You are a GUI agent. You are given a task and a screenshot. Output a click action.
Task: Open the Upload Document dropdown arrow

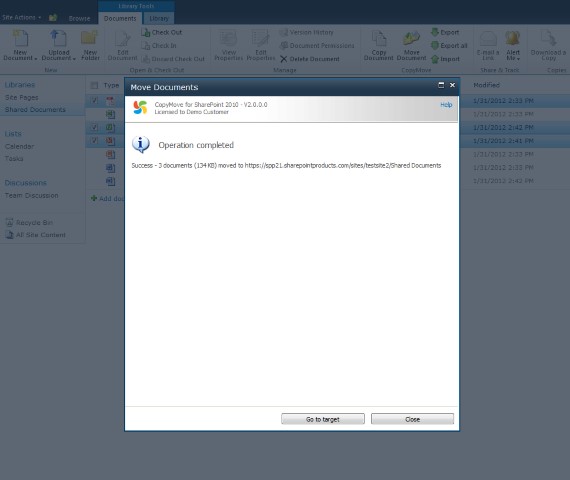pyautogui.click(x=74, y=59)
